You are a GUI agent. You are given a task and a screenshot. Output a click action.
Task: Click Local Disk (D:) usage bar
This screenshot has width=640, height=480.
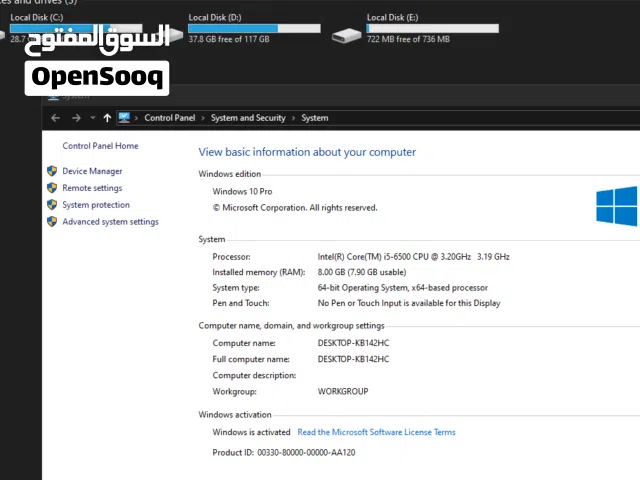click(x=254, y=29)
